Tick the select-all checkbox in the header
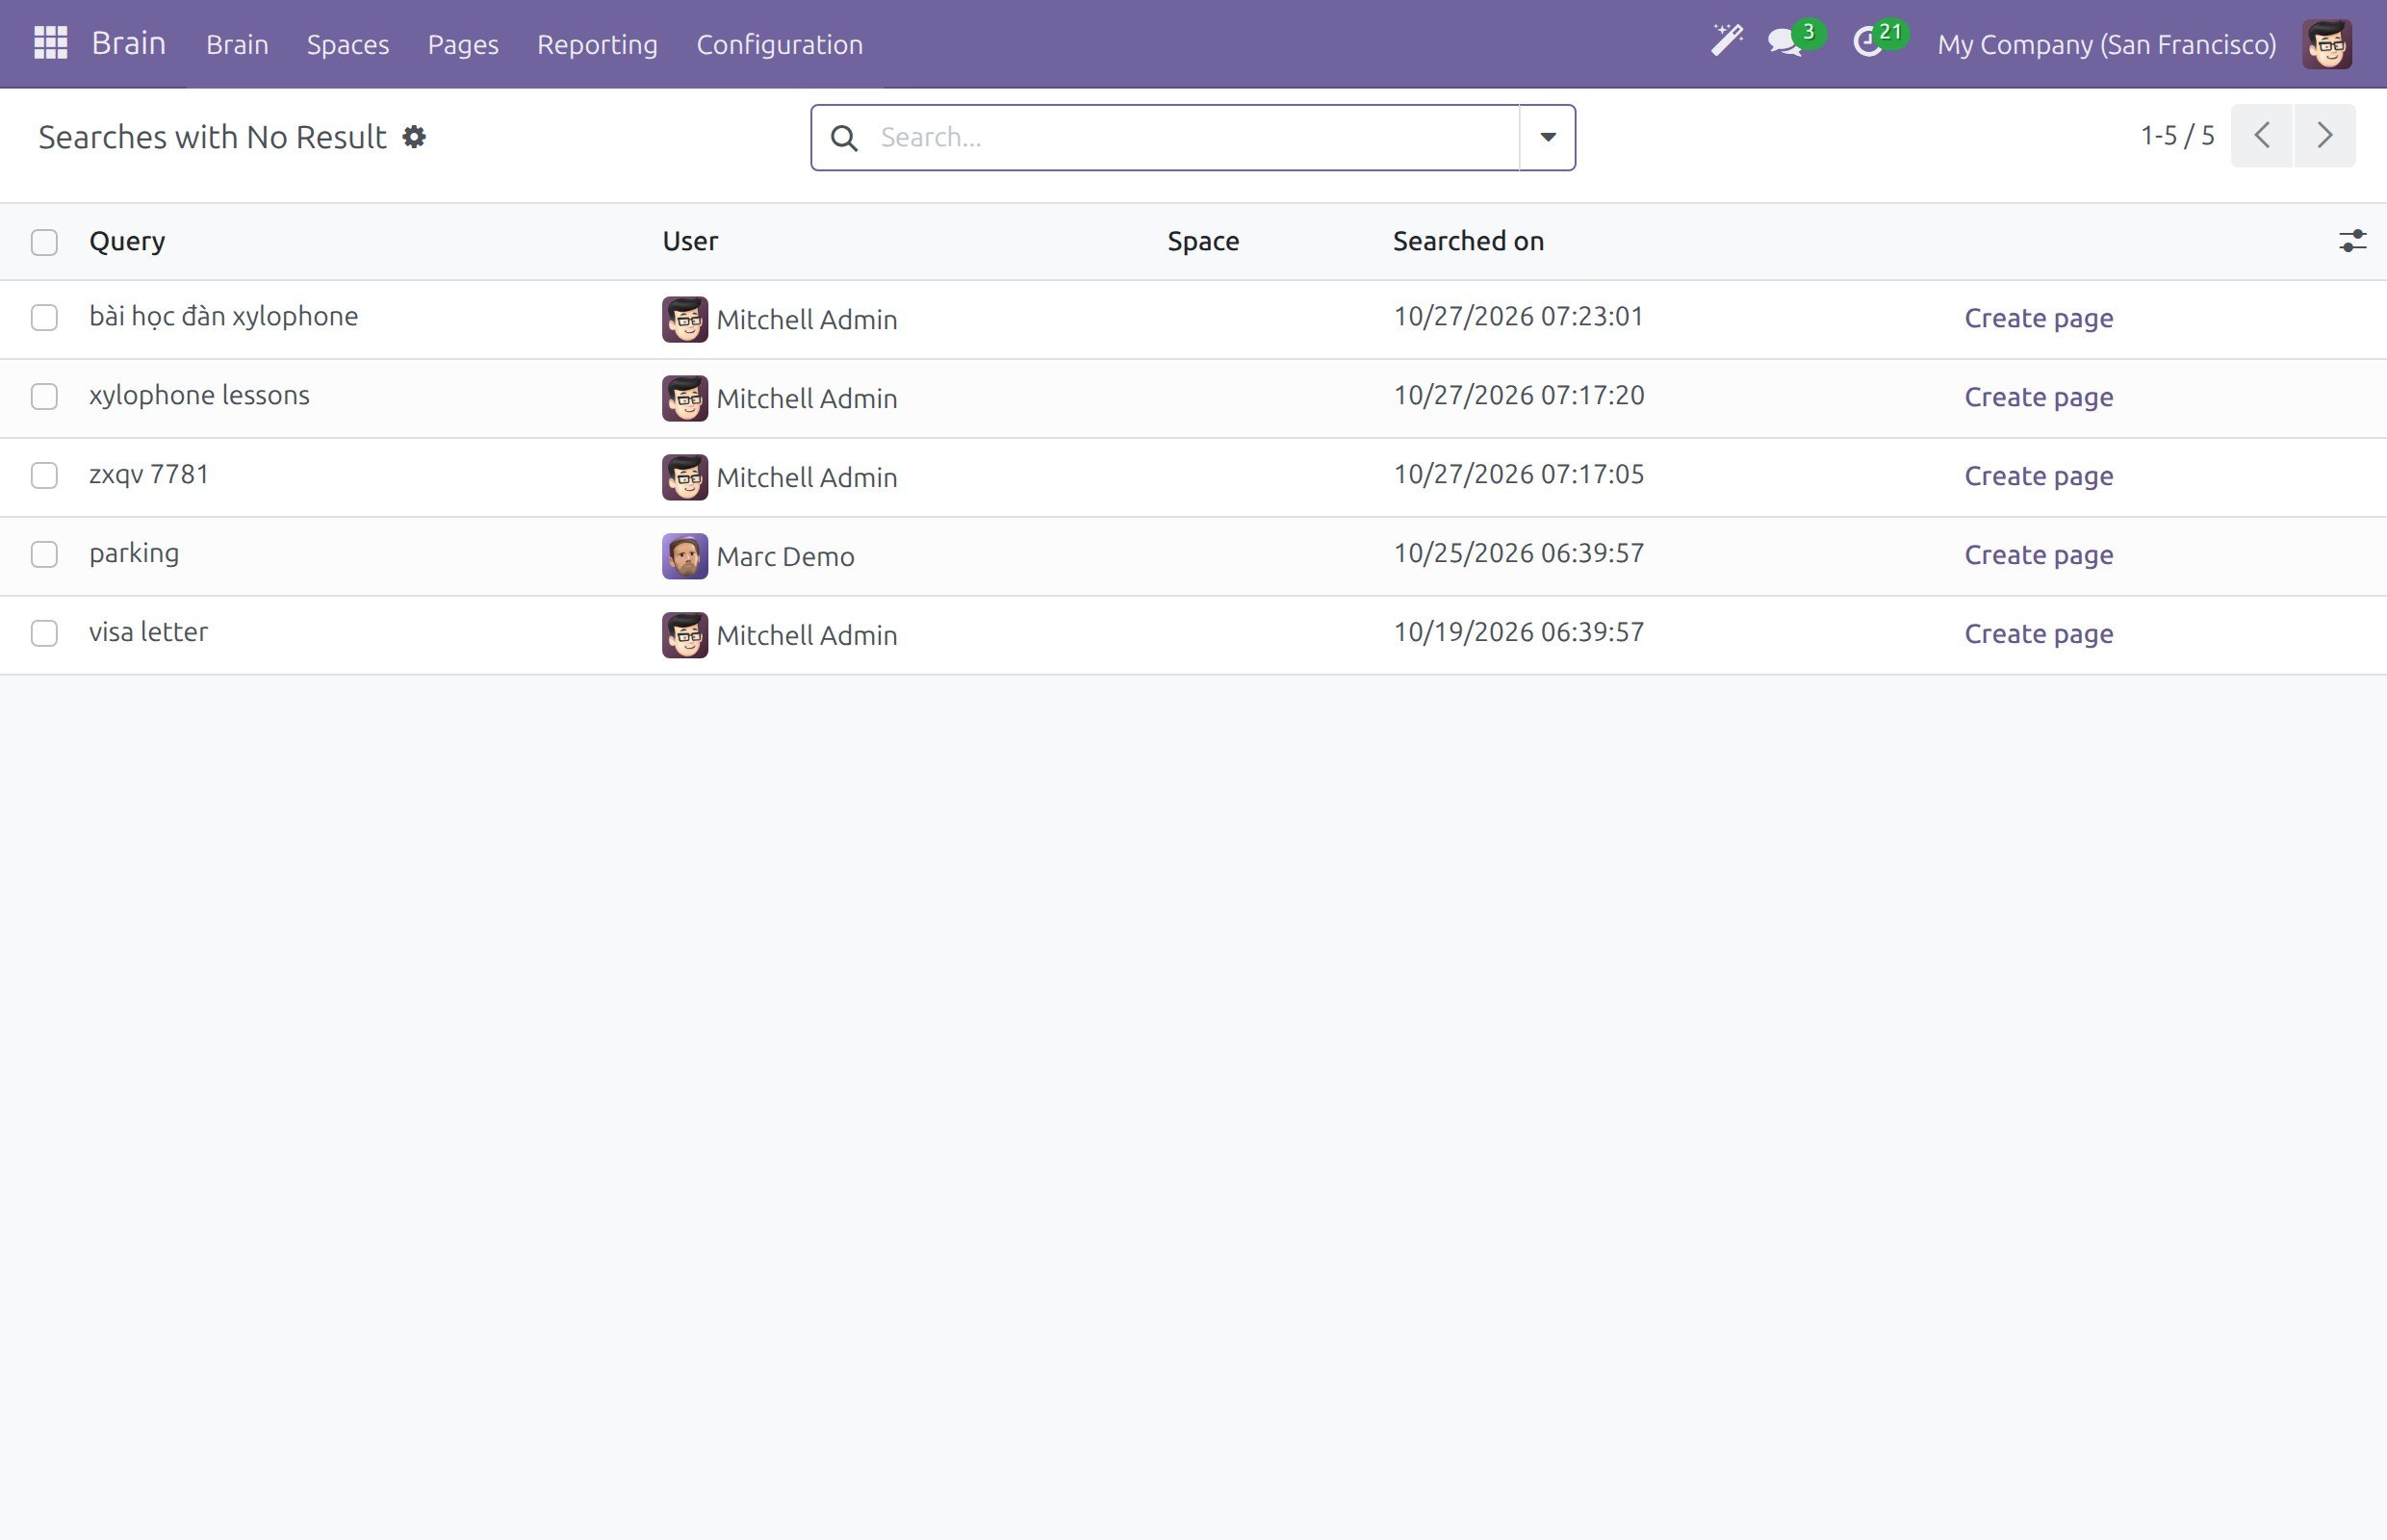Screen dimensions: 2387x1540 pyautogui.click(x=44, y=242)
